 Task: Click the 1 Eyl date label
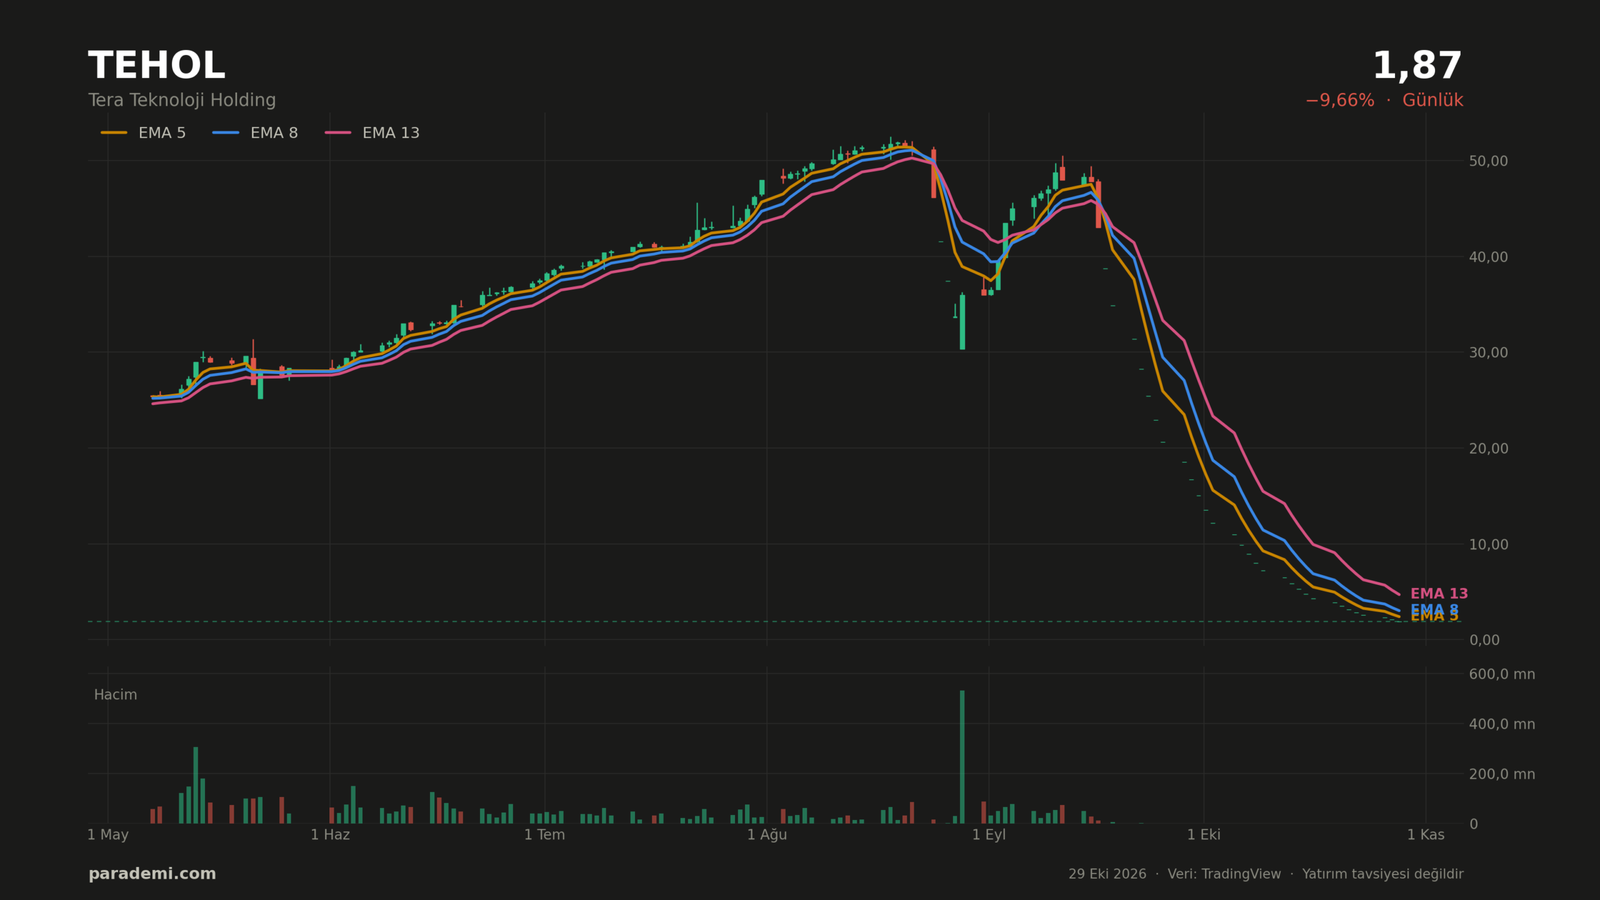tap(989, 835)
